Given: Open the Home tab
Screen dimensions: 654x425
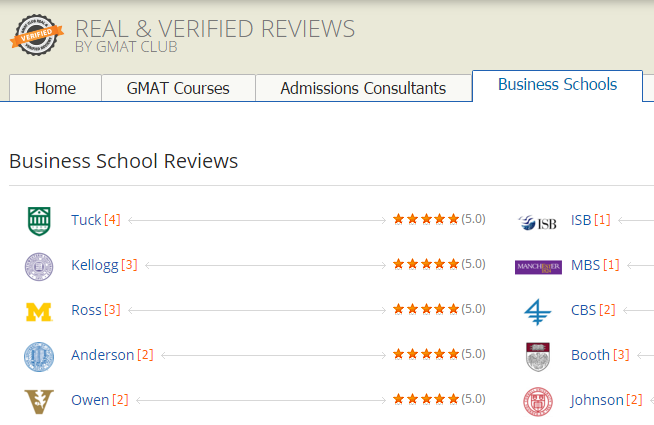Looking at the screenshot, I should pos(55,88).
